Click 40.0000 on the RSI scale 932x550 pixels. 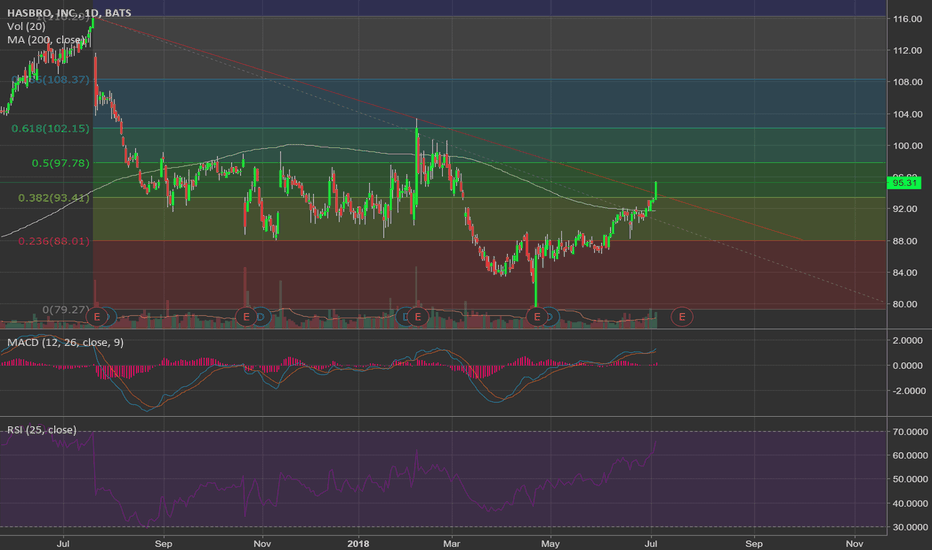tap(910, 504)
